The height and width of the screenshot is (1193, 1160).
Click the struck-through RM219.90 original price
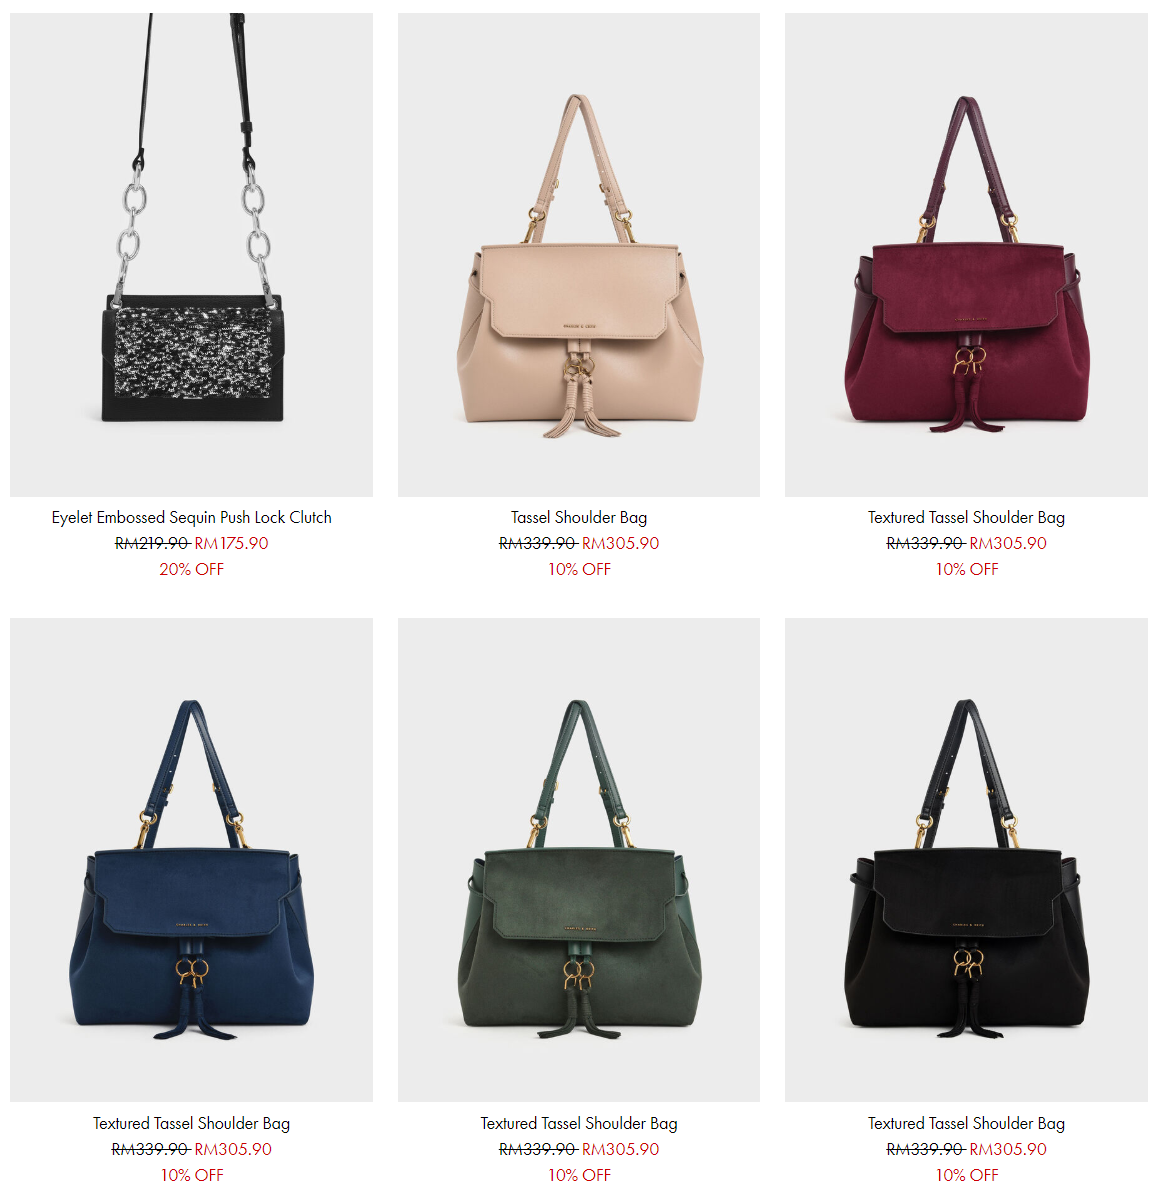pyautogui.click(x=152, y=543)
